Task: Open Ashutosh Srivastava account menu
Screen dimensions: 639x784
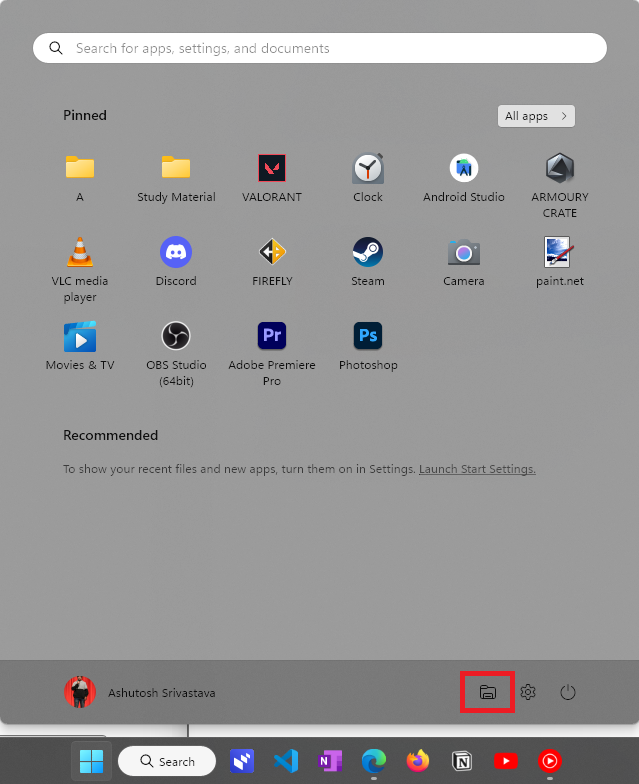Action: [x=140, y=692]
